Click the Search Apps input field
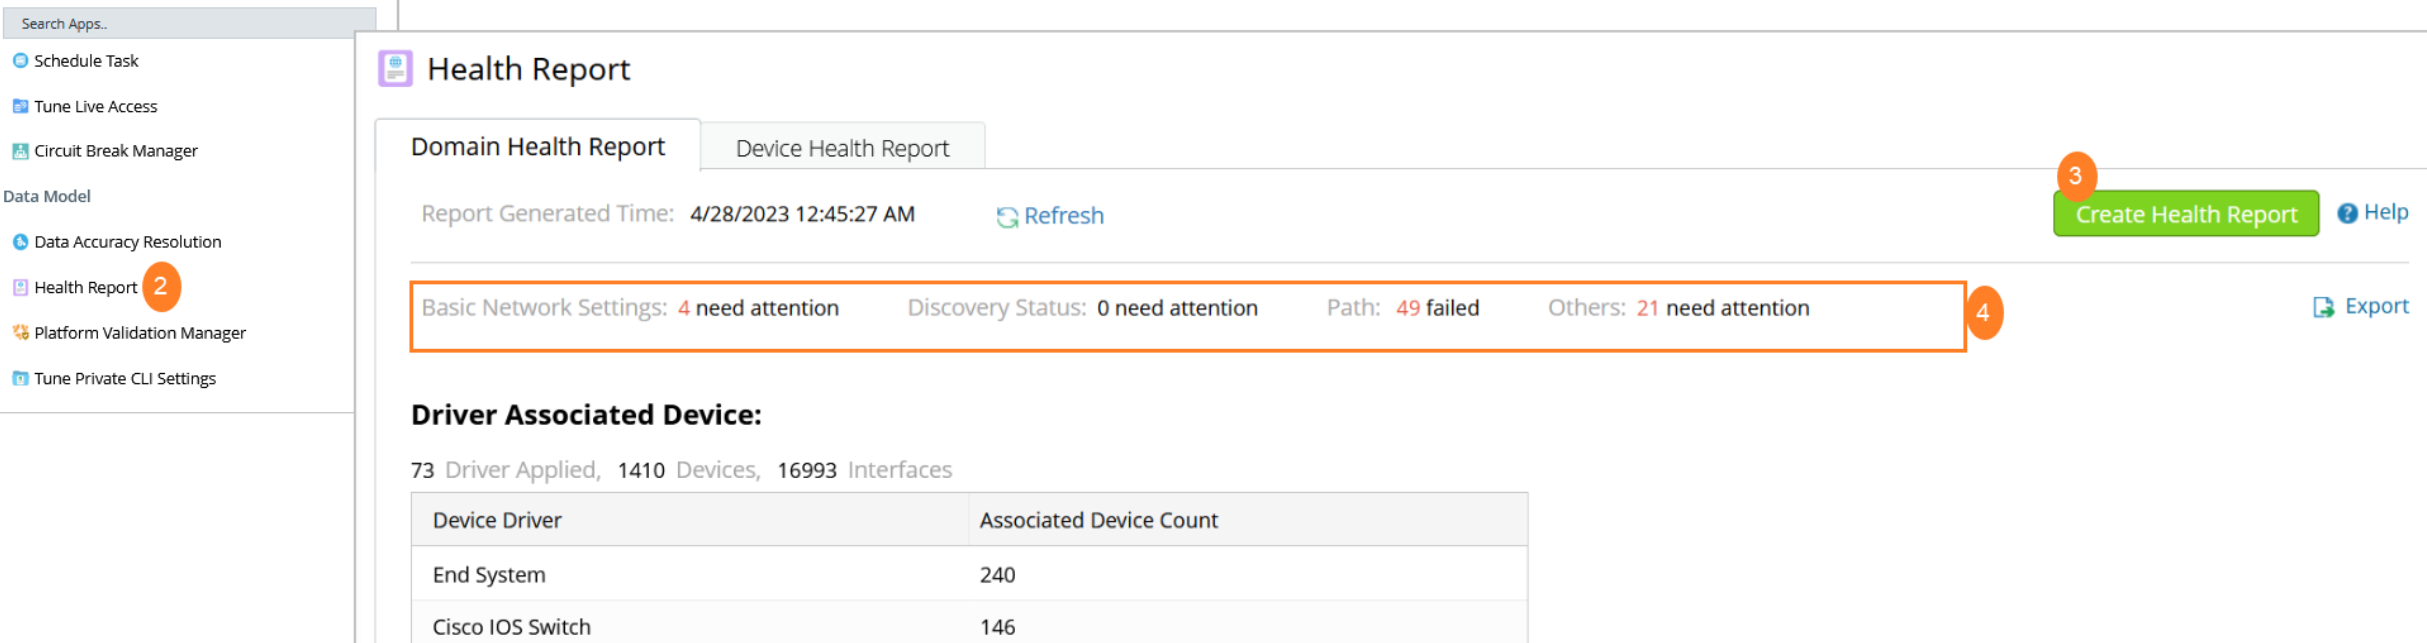2427x643 pixels. (x=190, y=23)
